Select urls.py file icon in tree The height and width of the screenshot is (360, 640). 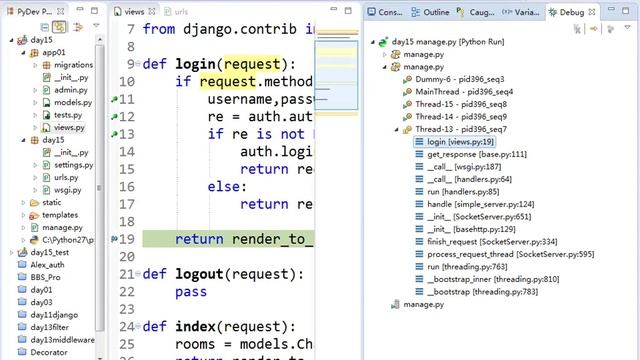pos(47,178)
